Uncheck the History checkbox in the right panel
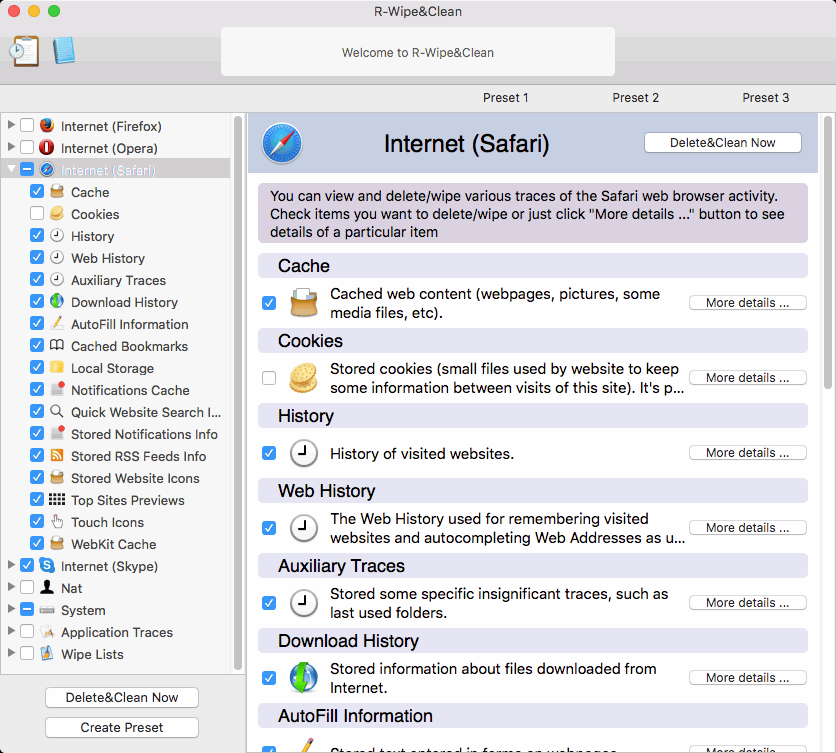The width and height of the screenshot is (836, 753). pyautogui.click(x=269, y=453)
